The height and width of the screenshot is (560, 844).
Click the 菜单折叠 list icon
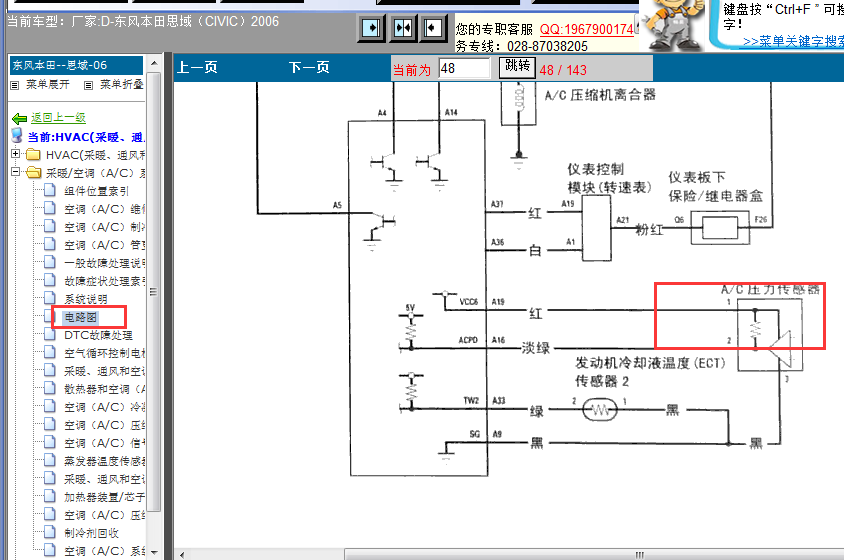(89, 85)
